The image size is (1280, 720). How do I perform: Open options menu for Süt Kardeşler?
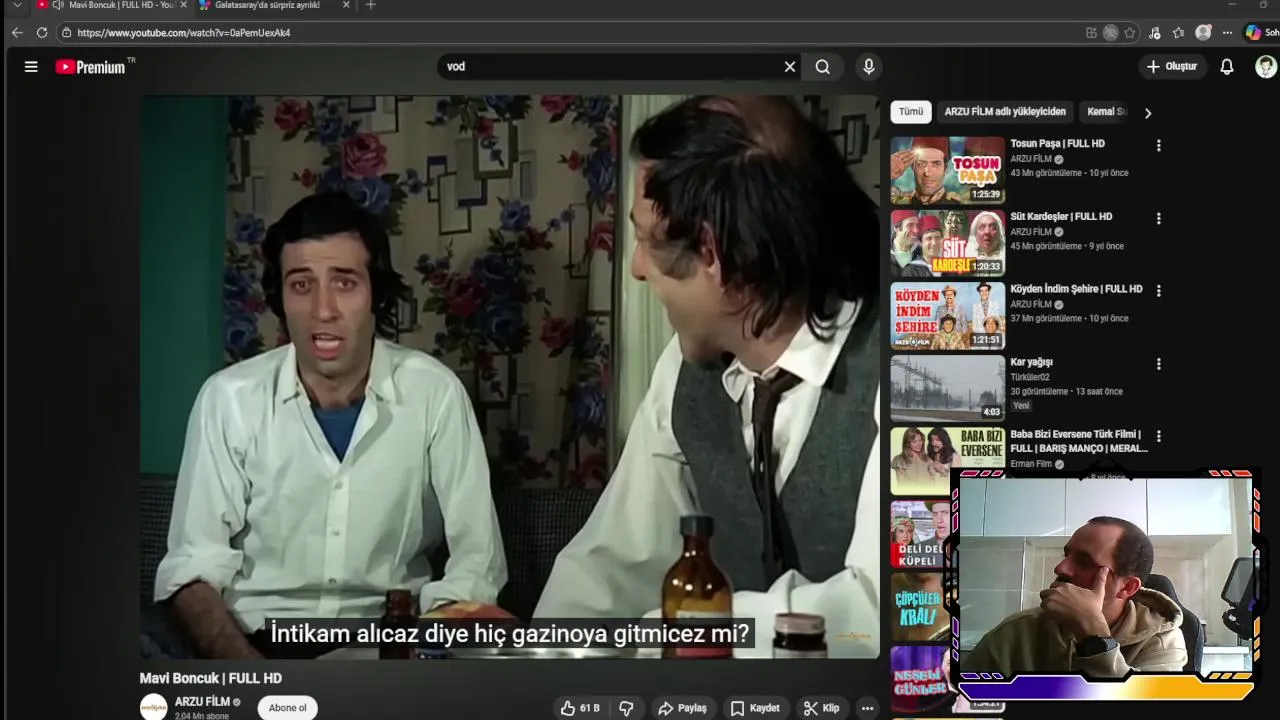coord(1159,219)
